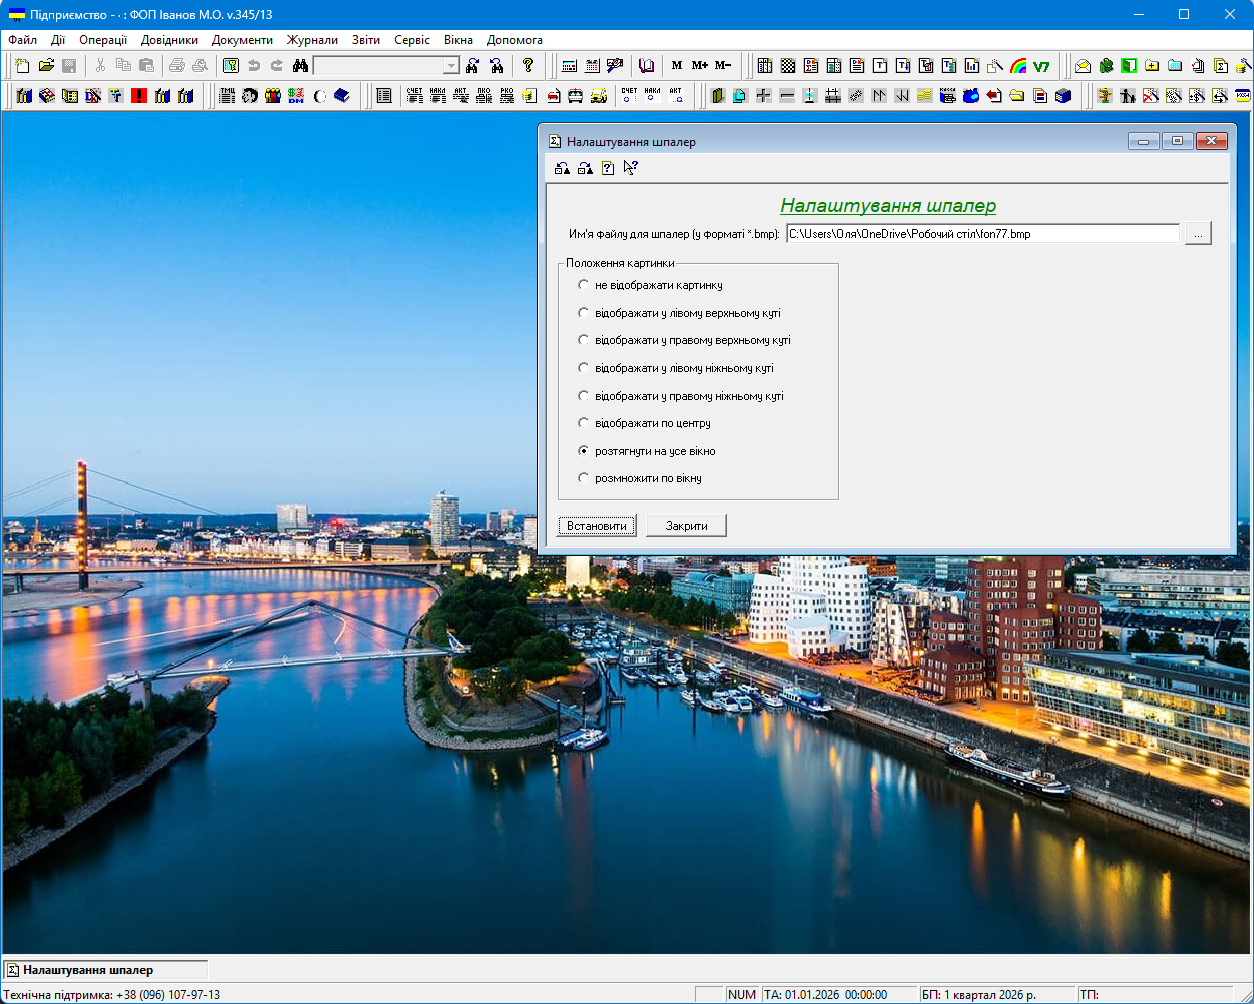This screenshot has height=1004, width=1254.
Task: Choose 'розмножити по вікну' option
Action: coord(584,478)
